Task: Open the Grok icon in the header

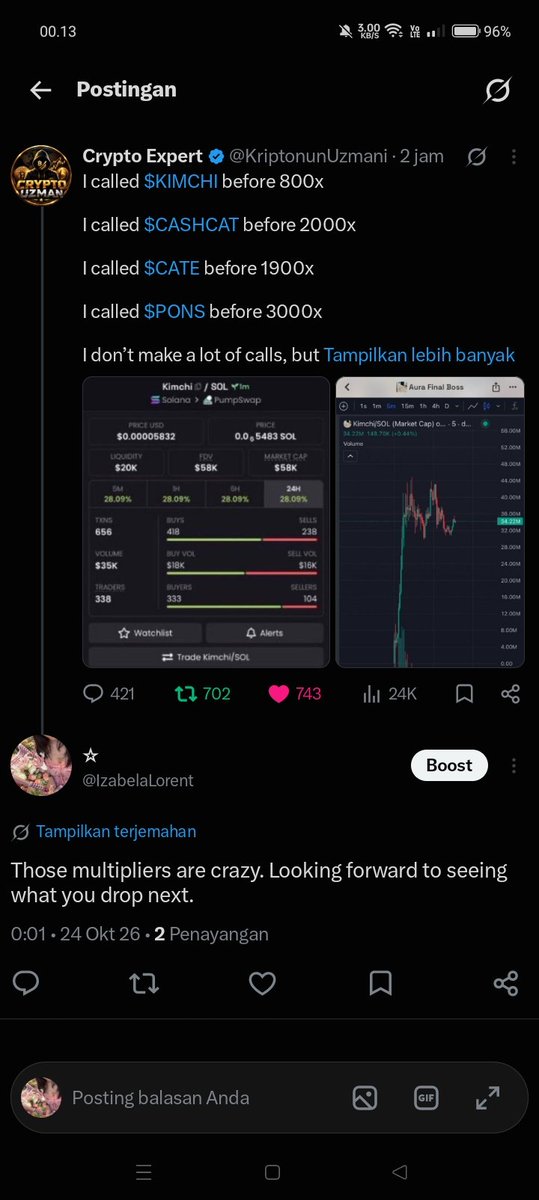Action: click(x=497, y=91)
